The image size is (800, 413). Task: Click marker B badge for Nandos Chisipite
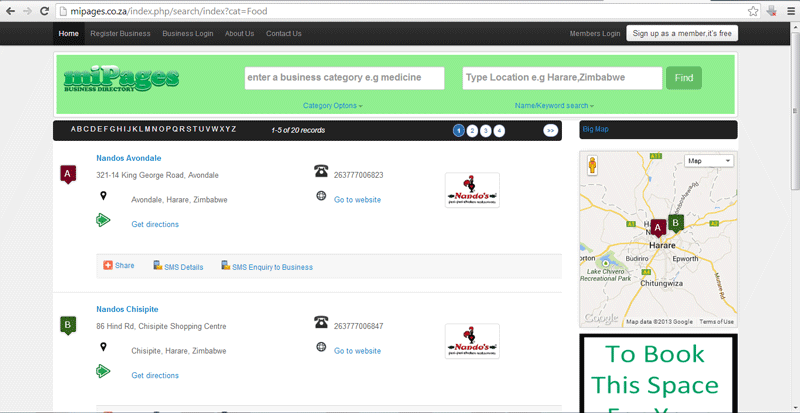(68, 325)
